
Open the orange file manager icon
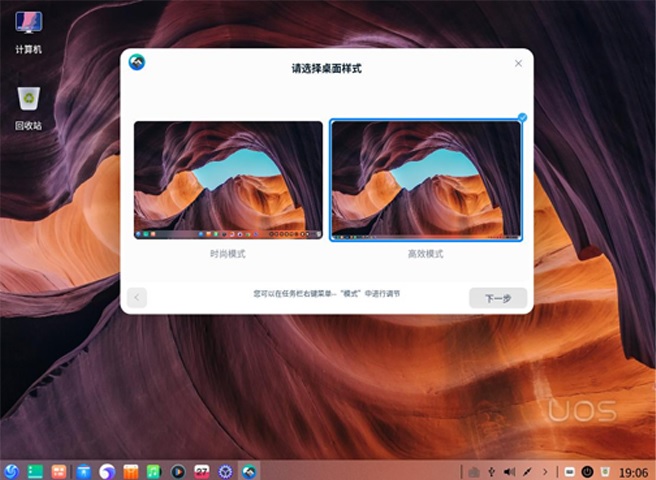point(131,472)
